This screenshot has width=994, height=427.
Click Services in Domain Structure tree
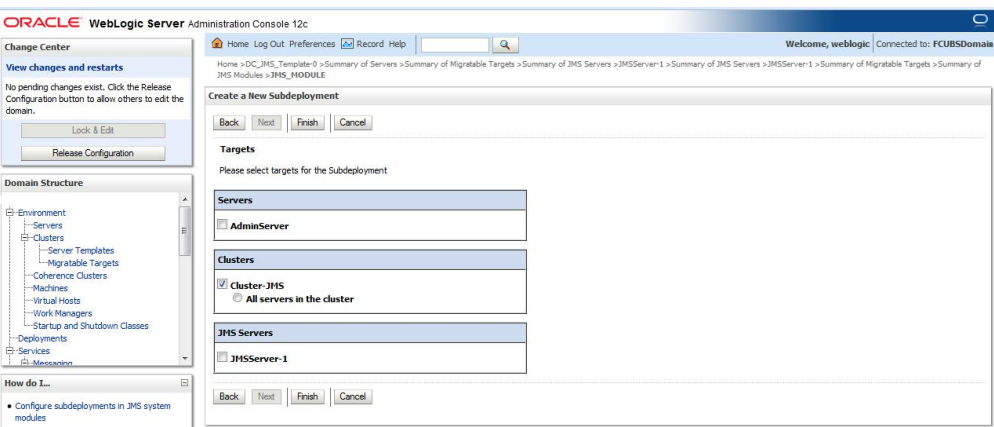click(x=34, y=351)
